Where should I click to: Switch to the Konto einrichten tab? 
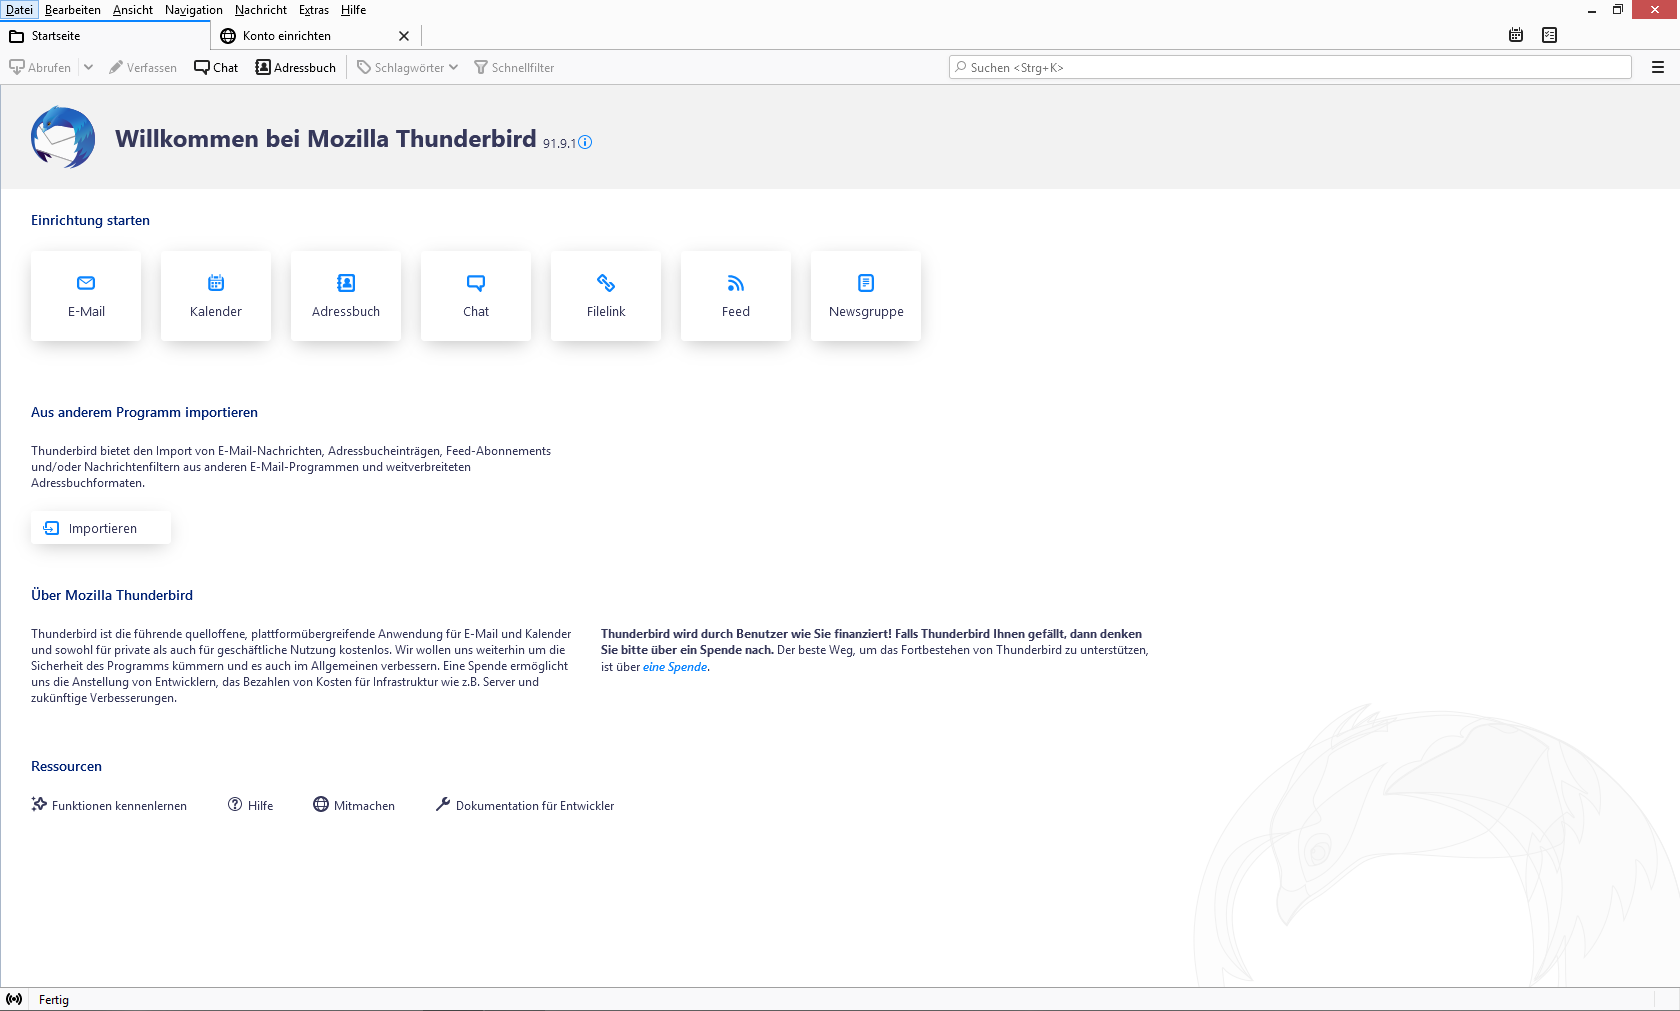pyautogui.click(x=300, y=36)
